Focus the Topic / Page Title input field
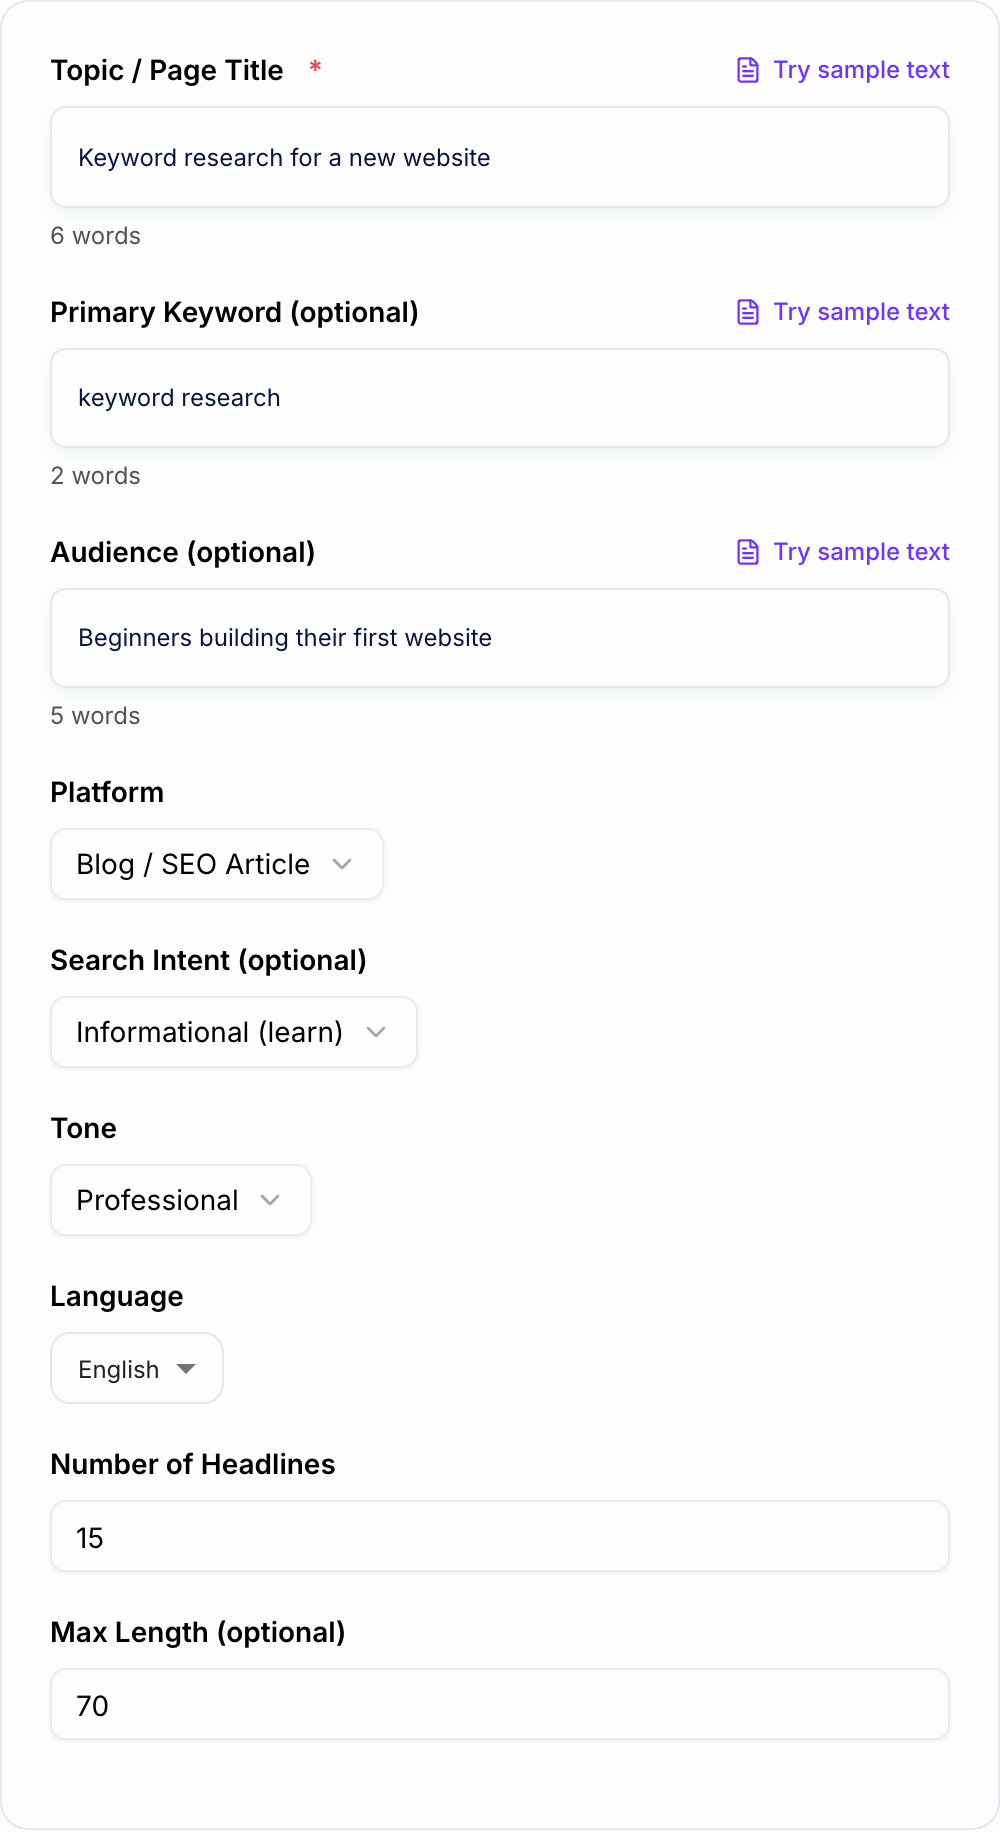This screenshot has width=1000, height=1832. click(500, 157)
